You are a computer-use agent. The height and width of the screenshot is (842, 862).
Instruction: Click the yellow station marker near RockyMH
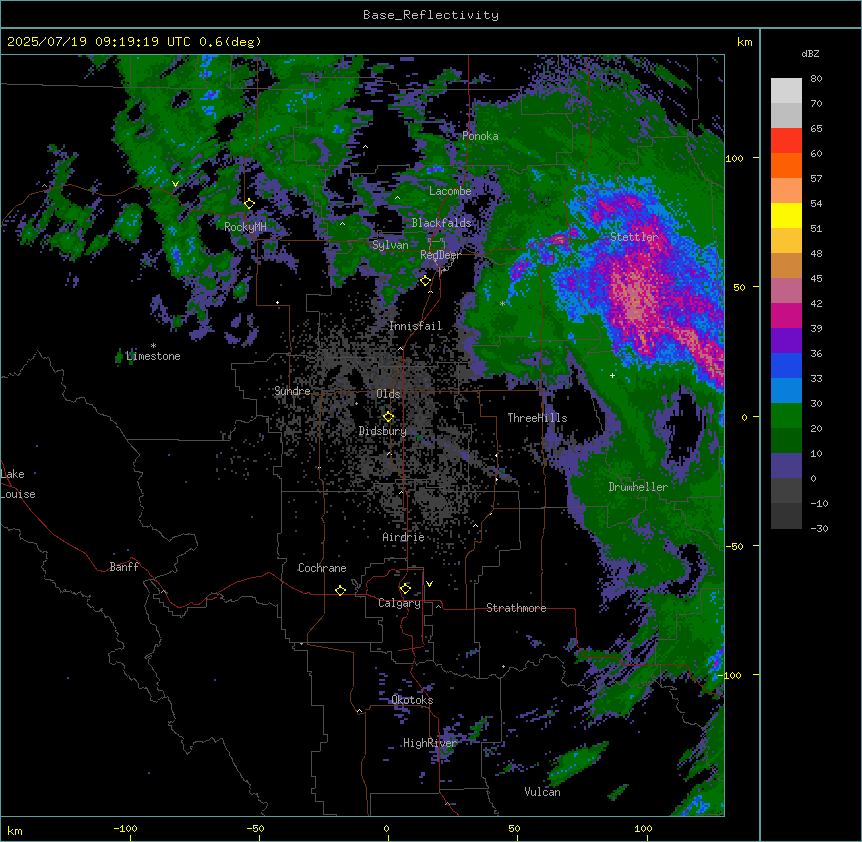coord(249,204)
